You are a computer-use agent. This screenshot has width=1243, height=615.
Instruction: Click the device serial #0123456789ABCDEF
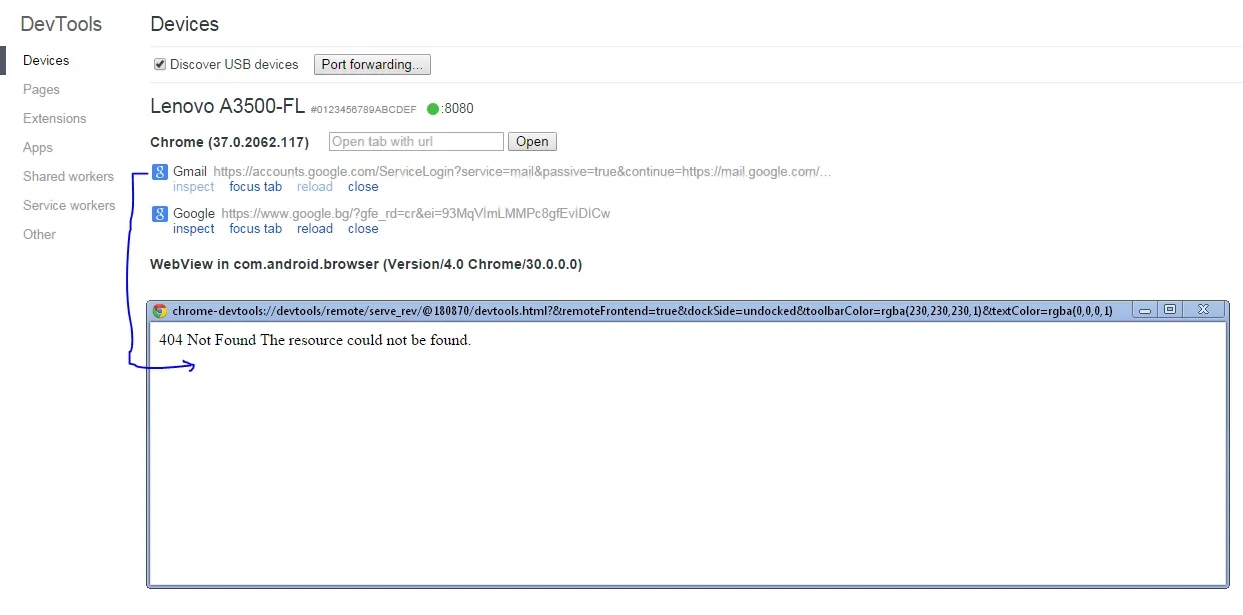(363, 110)
